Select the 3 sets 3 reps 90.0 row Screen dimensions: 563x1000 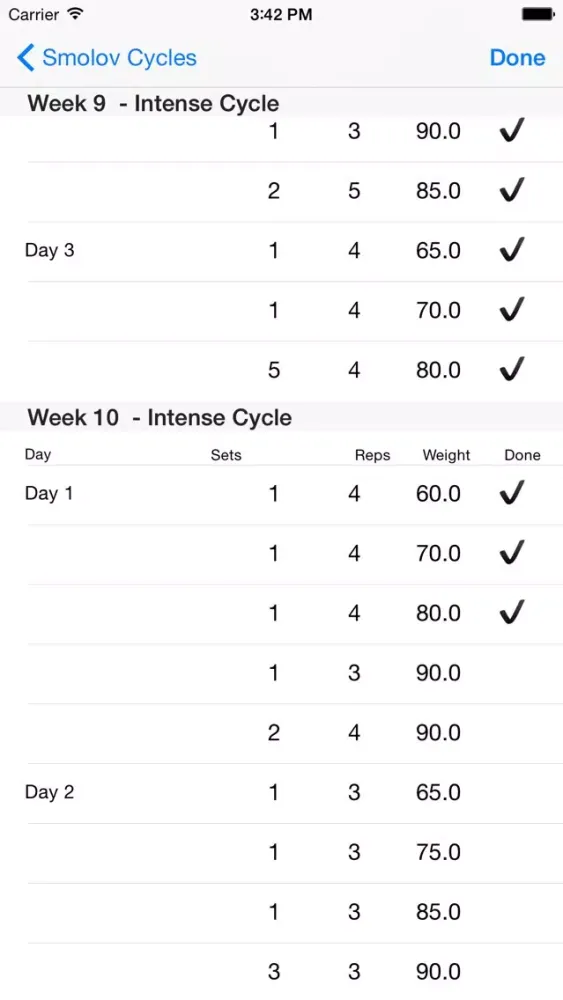(x=281, y=971)
